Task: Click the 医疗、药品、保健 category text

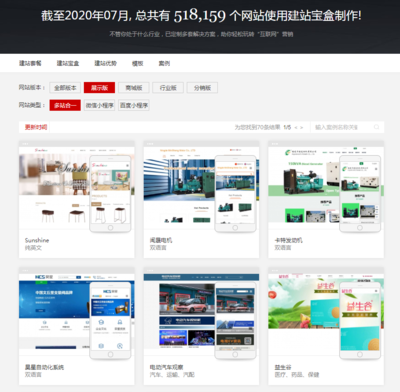Action: [x=297, y=375]
